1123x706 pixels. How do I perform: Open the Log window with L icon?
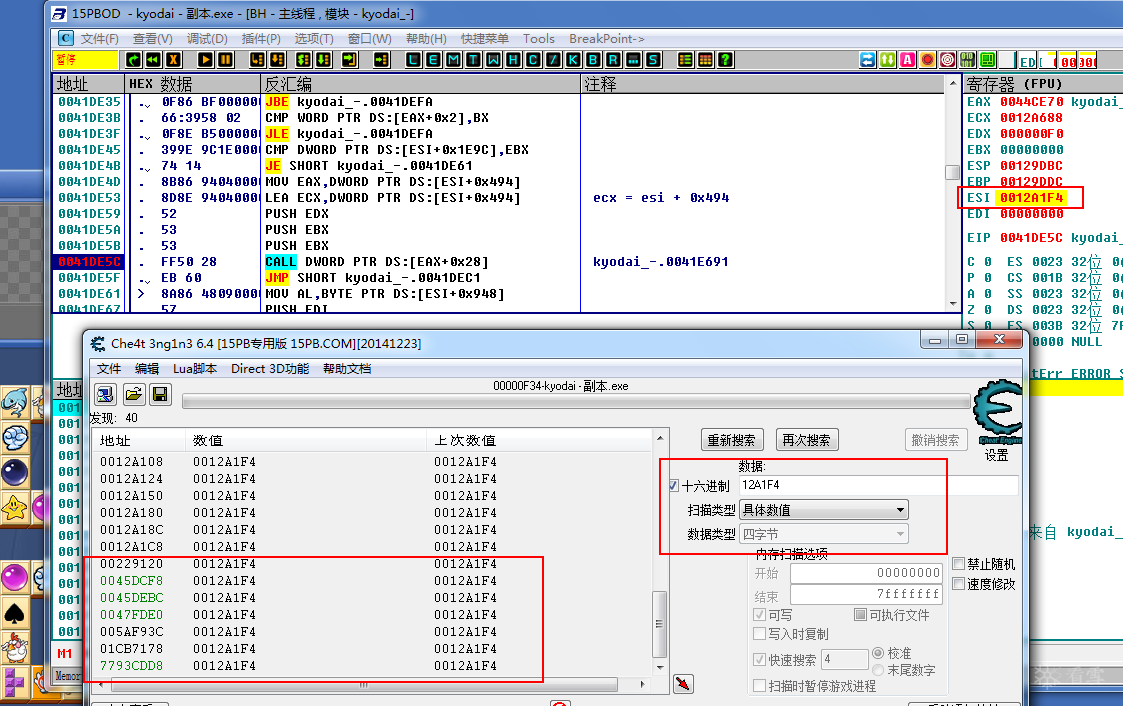coord(413,60)
